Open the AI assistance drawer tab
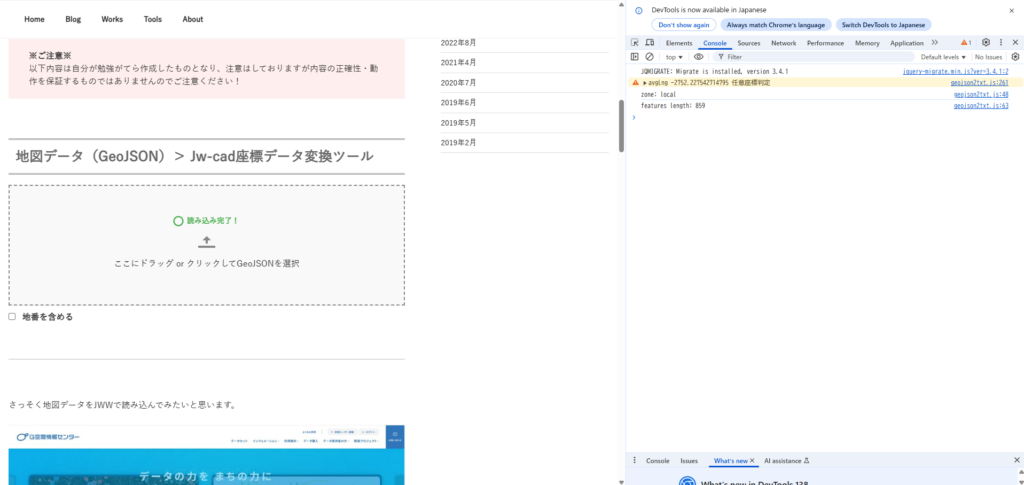1024x485 pixels. (787, 461)
